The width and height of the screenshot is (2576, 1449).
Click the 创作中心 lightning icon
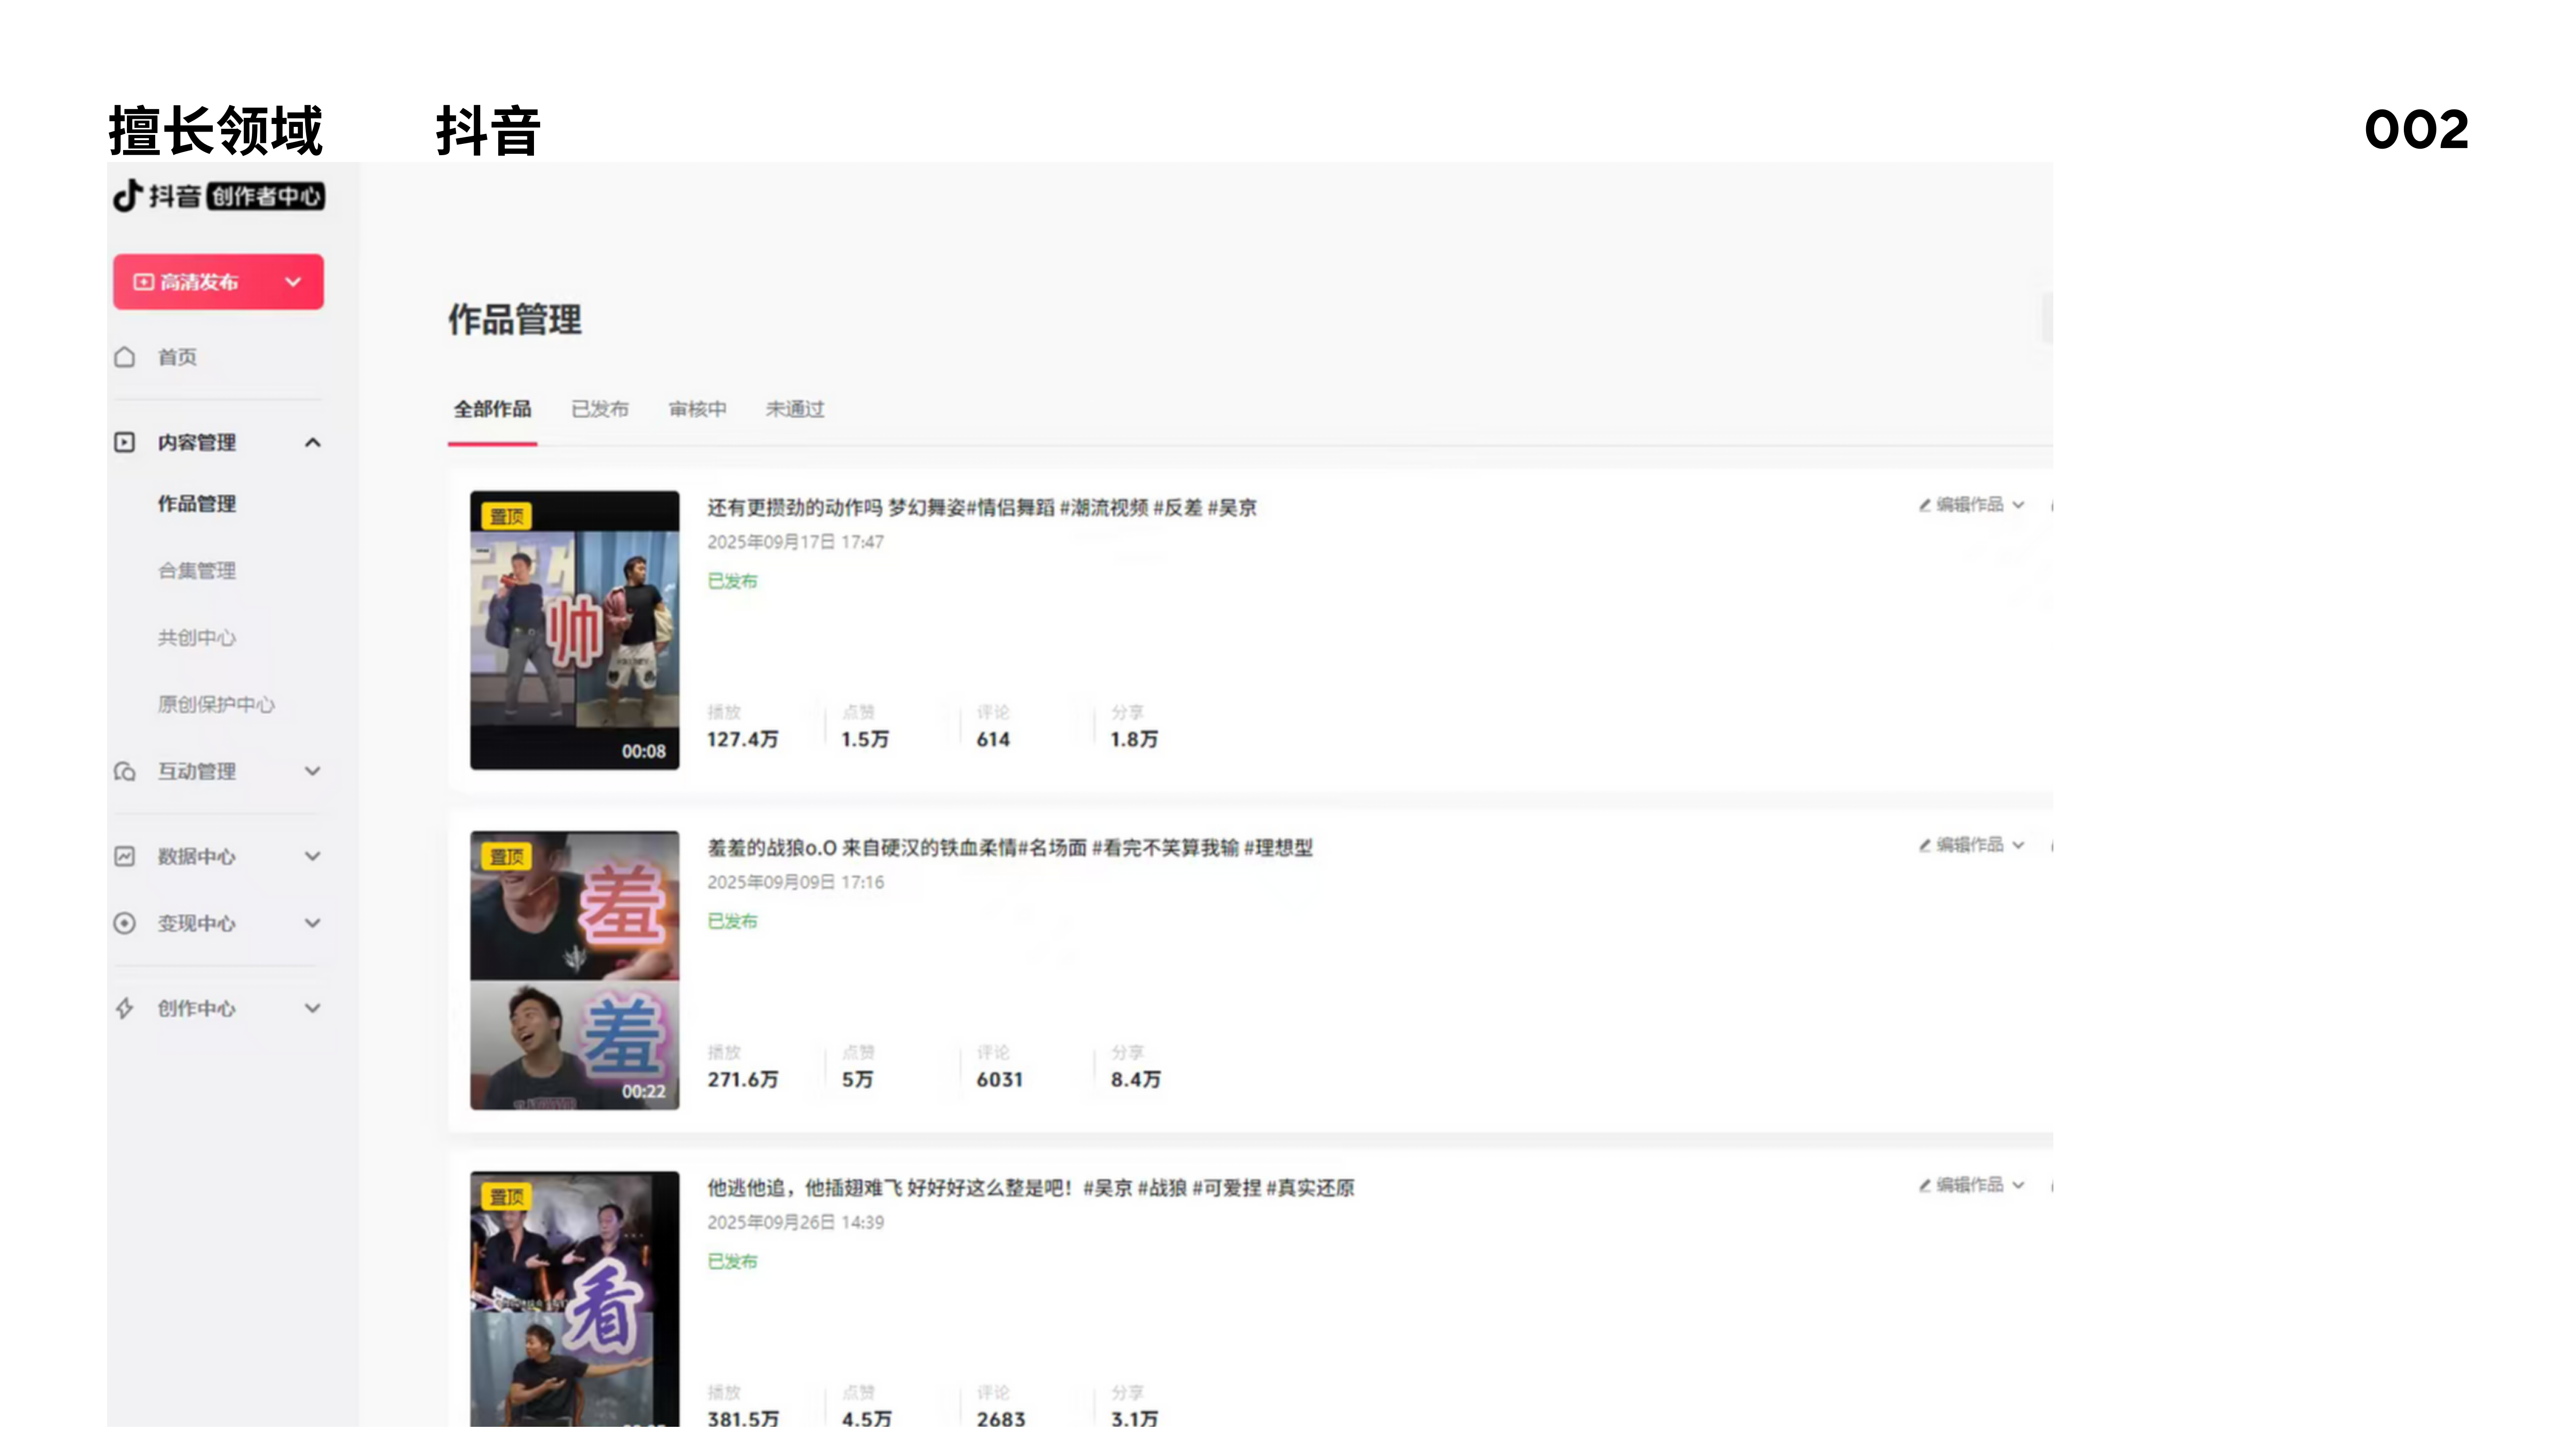coord(124,1008)
